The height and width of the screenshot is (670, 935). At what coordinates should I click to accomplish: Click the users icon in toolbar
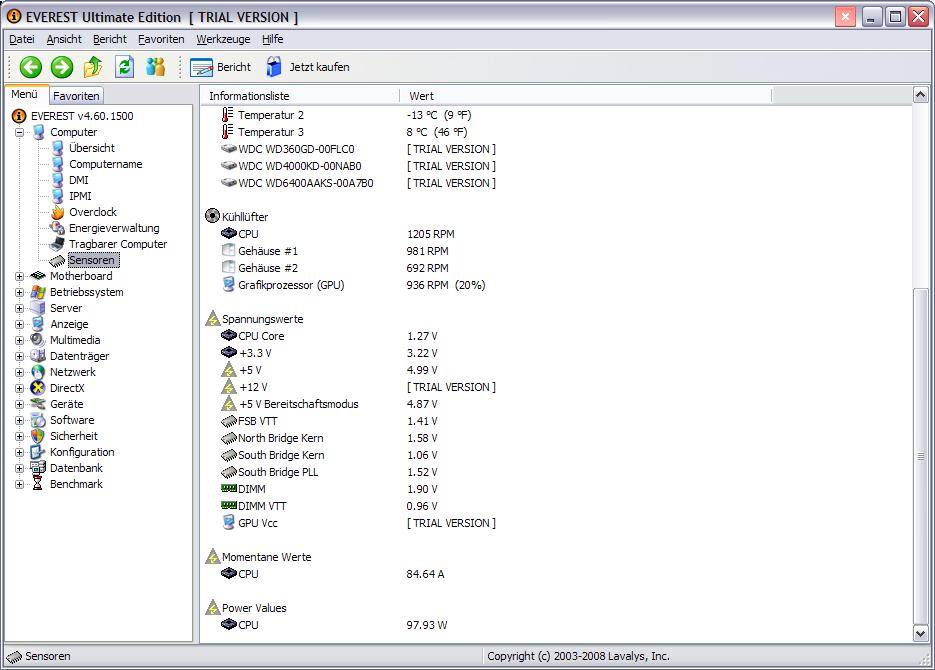156,67
